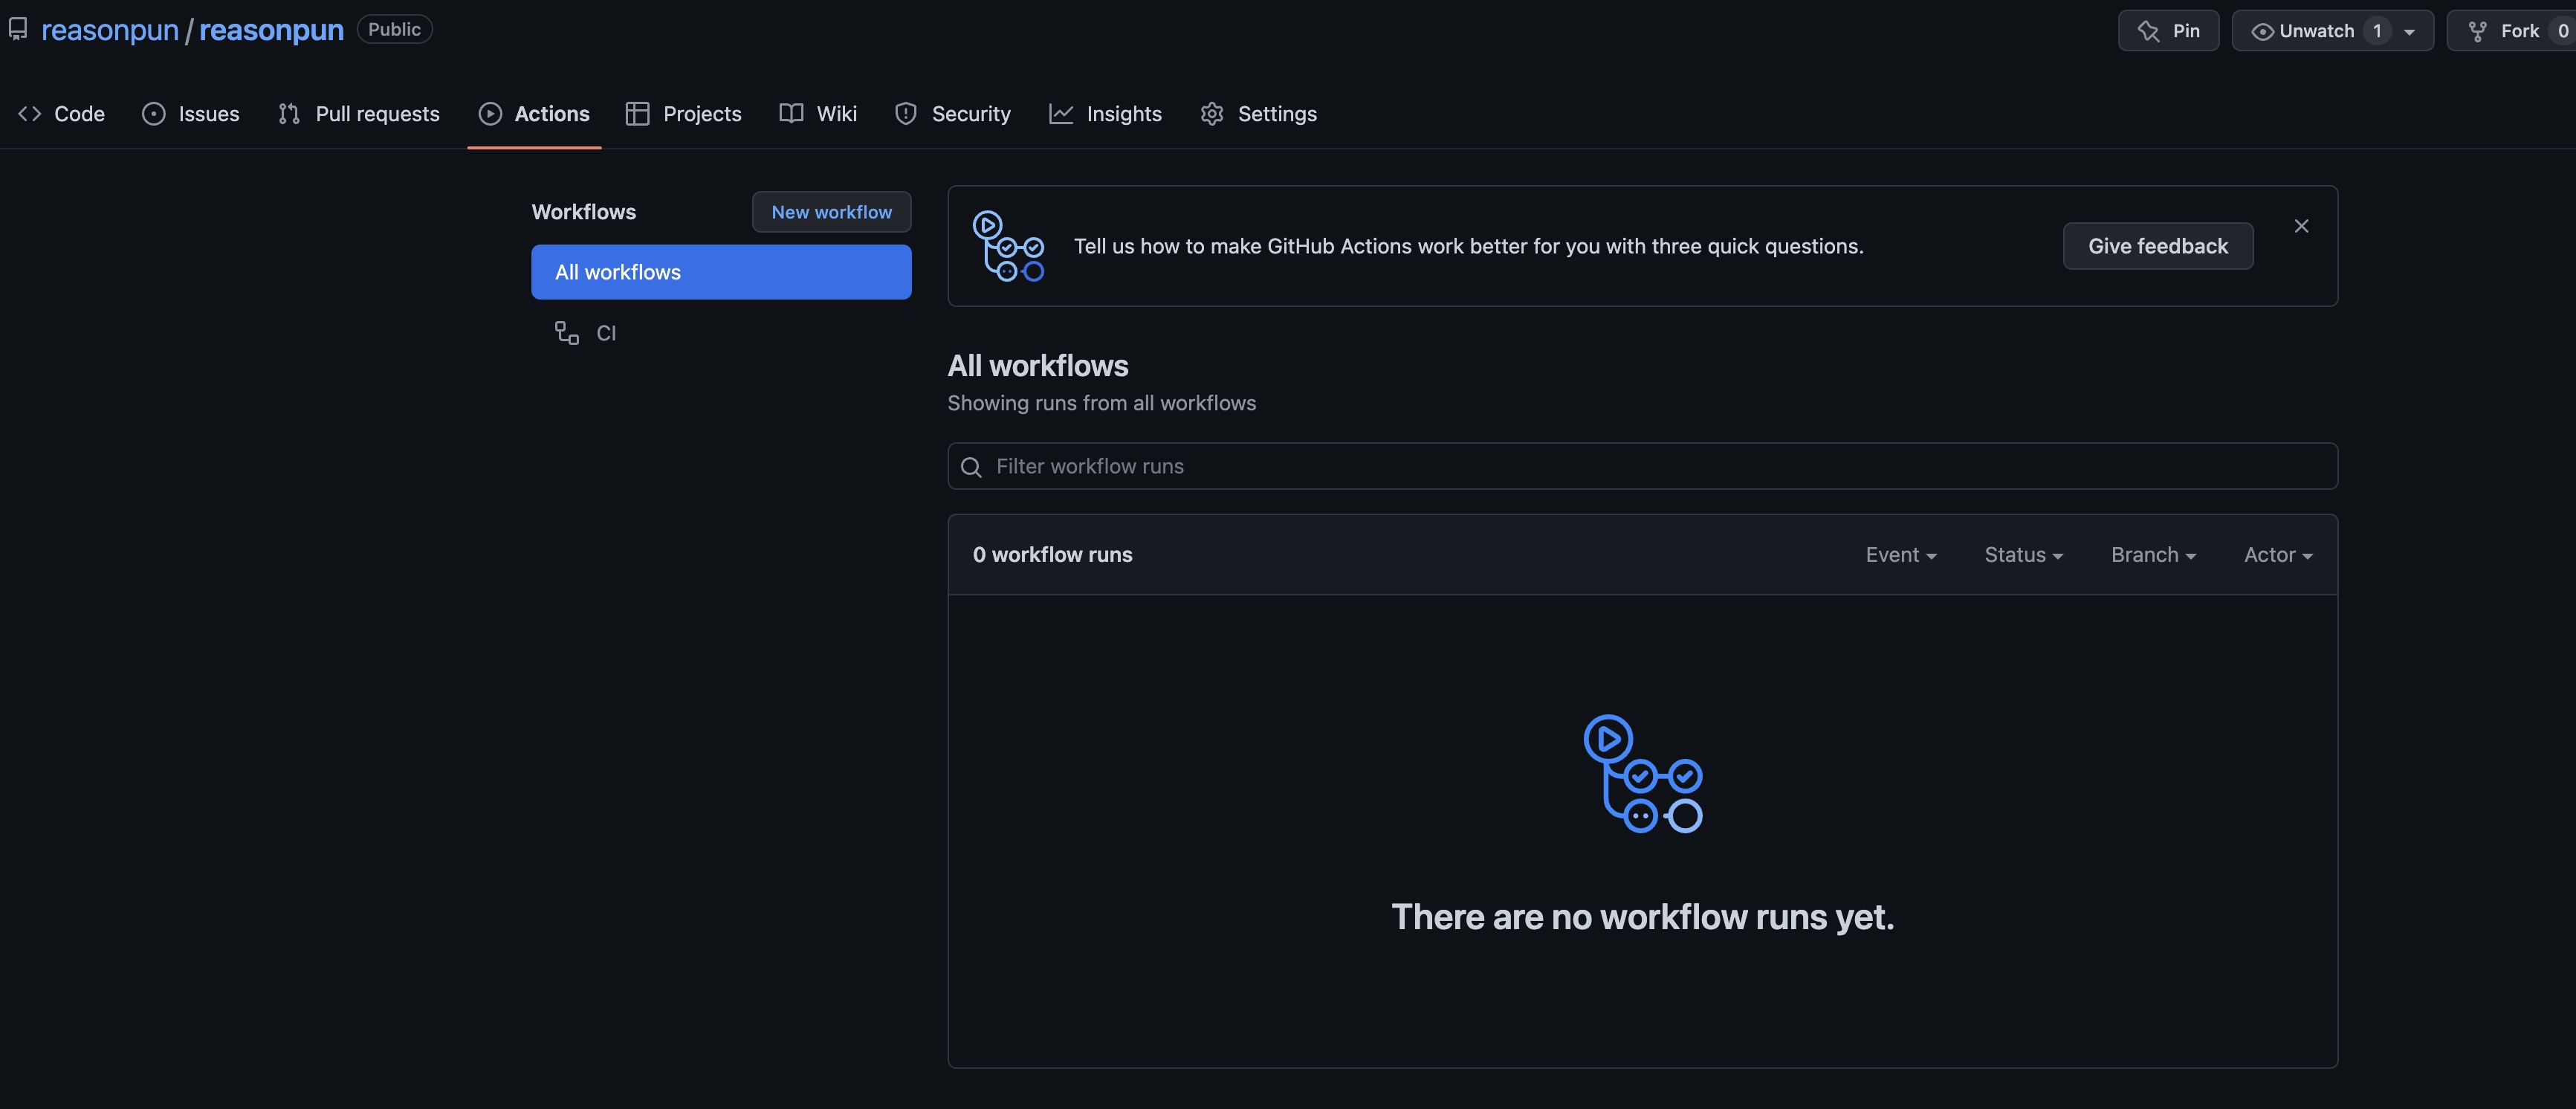Click the Projects table icon
This screenshot has width=2576, height=1109.
tap(637, 114)
